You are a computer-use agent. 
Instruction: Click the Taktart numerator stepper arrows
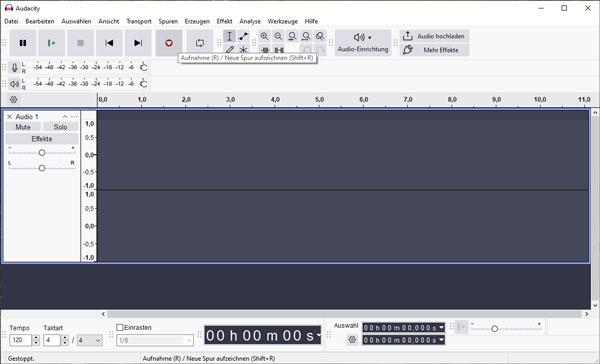[x=65, y=340]
